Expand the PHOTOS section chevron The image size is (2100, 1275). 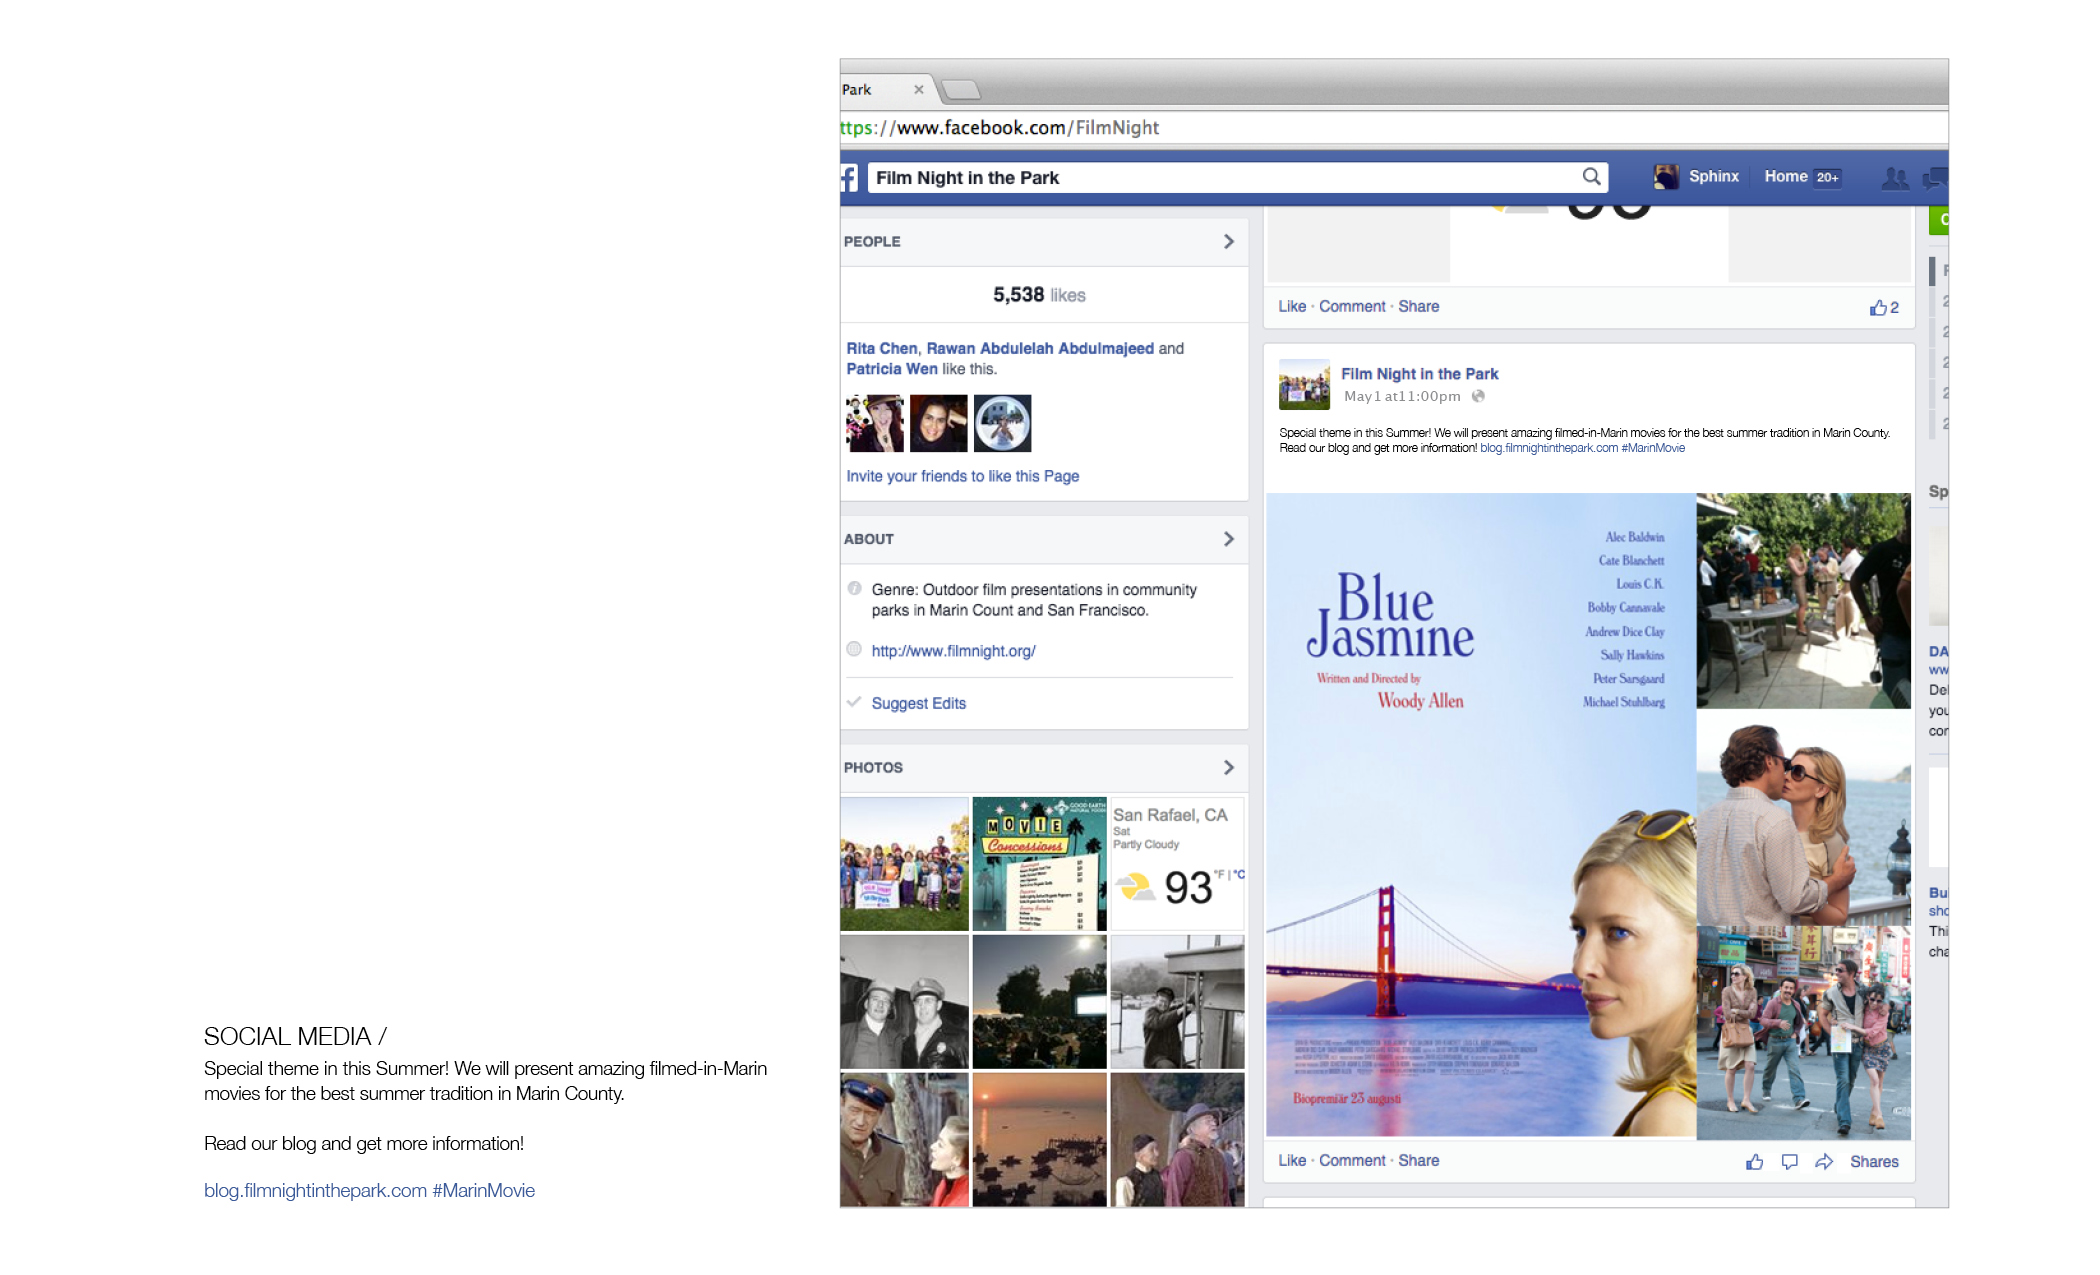pyautogui.click(x=1228, y=767)
